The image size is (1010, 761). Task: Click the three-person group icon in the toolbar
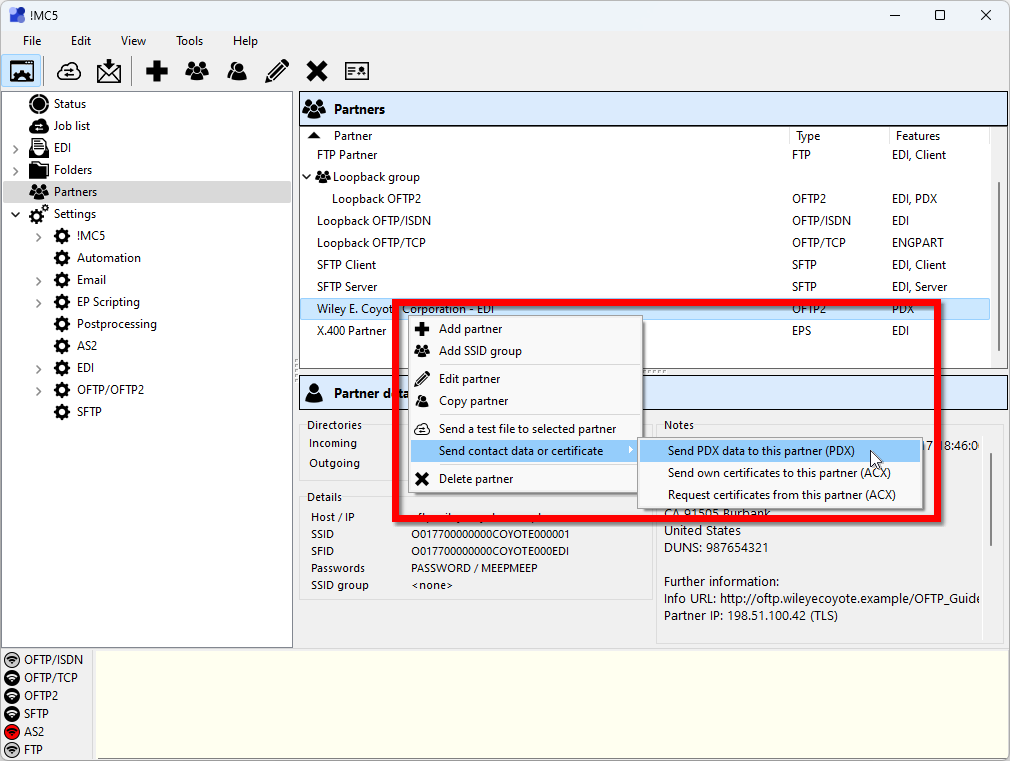(197, 71)
